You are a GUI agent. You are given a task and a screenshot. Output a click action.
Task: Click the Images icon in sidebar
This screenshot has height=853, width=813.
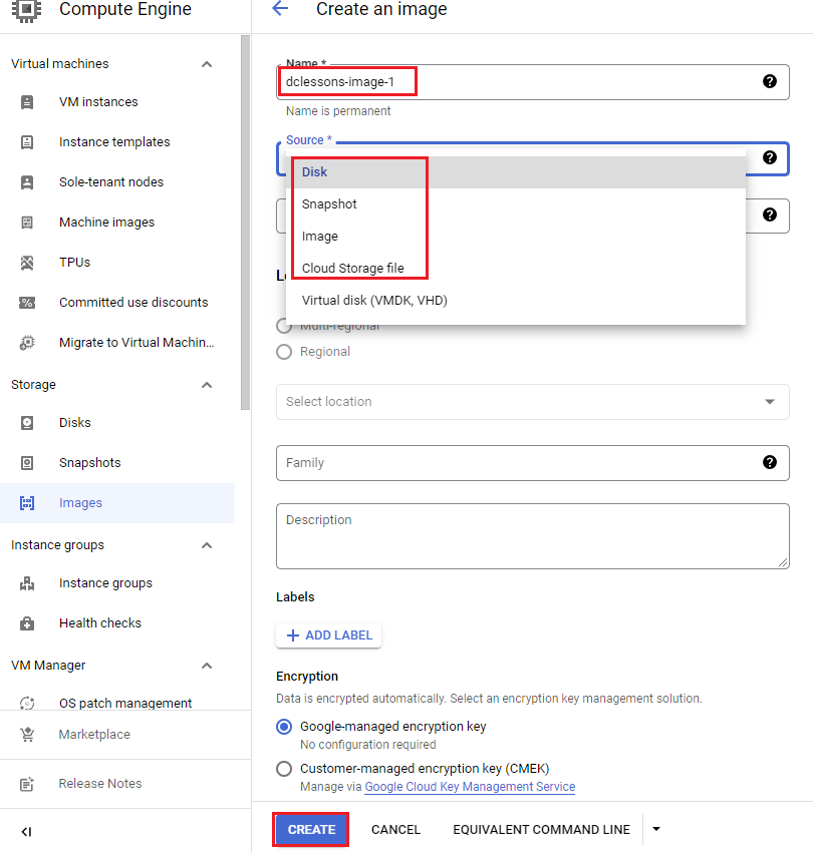click(27, 503)
